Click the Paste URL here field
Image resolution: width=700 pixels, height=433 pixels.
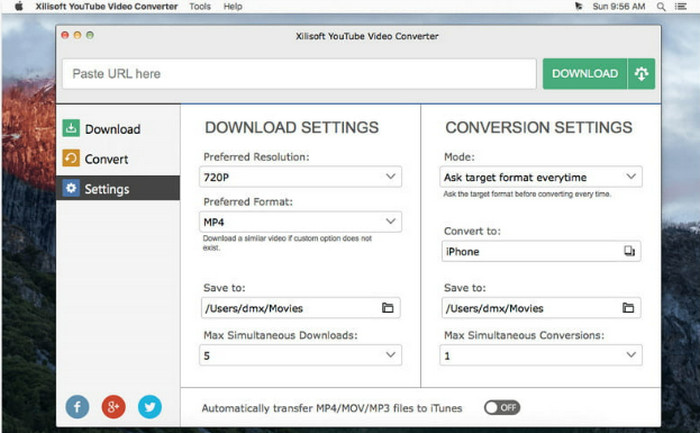(300, 73)
